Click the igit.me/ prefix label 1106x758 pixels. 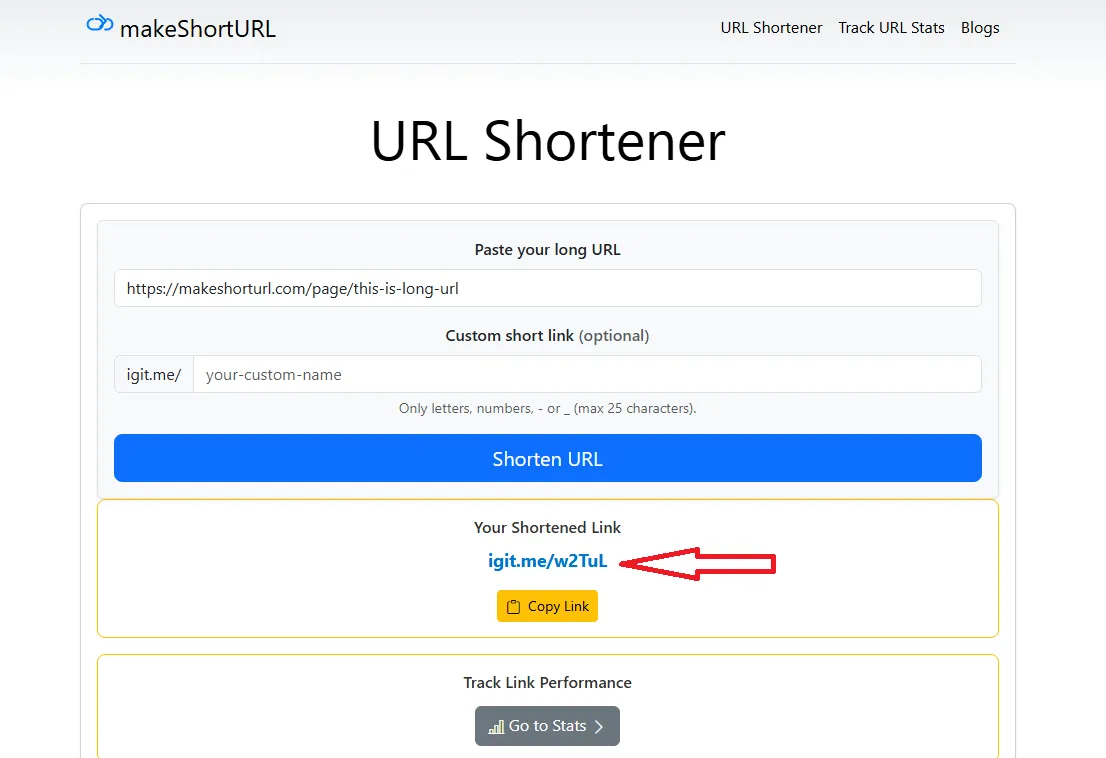[152, 374]
